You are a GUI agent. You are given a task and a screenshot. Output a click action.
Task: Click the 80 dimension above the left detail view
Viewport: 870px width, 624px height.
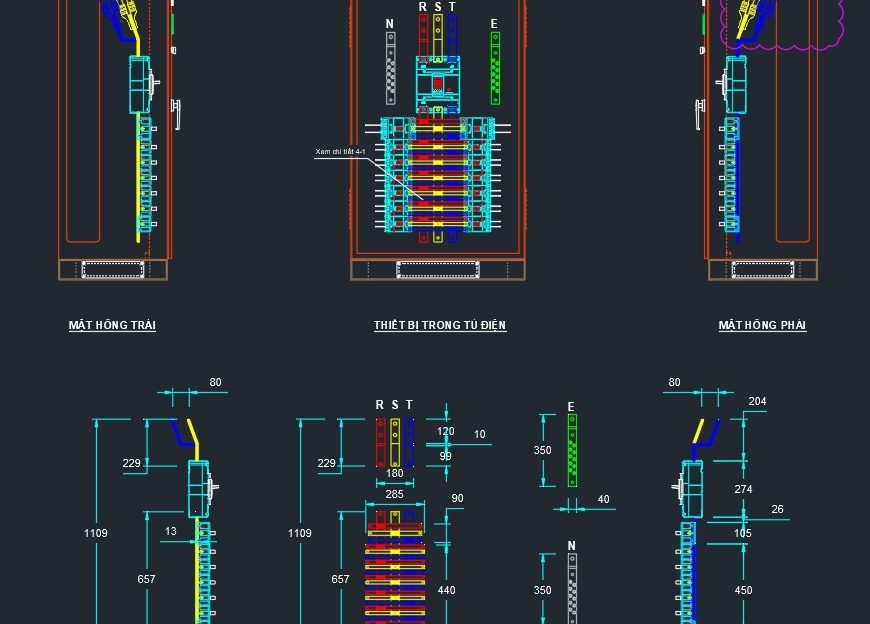click(x=214, y=382)
